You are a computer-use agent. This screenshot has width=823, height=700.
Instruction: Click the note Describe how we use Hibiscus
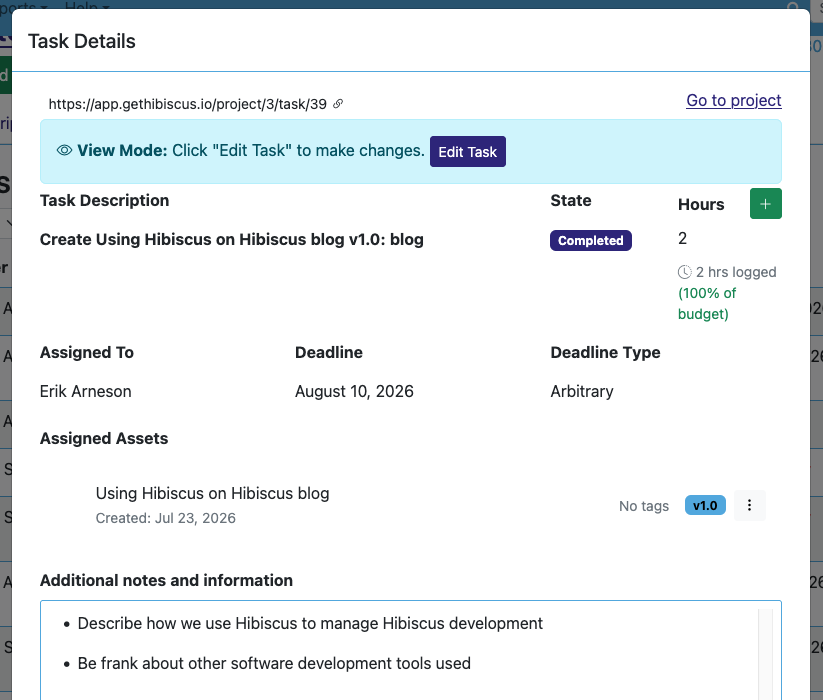[x=310, y=623]
